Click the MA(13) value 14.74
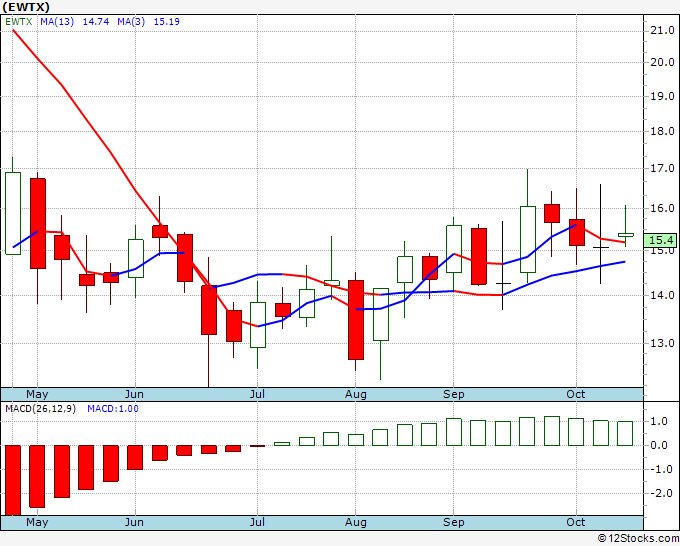Screen dimensions: 680x546 coord(96,22)
